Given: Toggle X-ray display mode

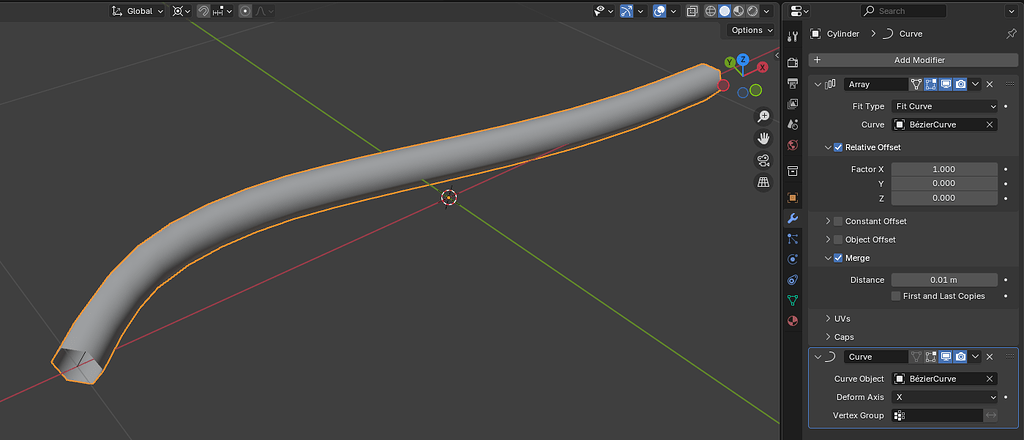Looking at the screenshot, I should 692,11.
